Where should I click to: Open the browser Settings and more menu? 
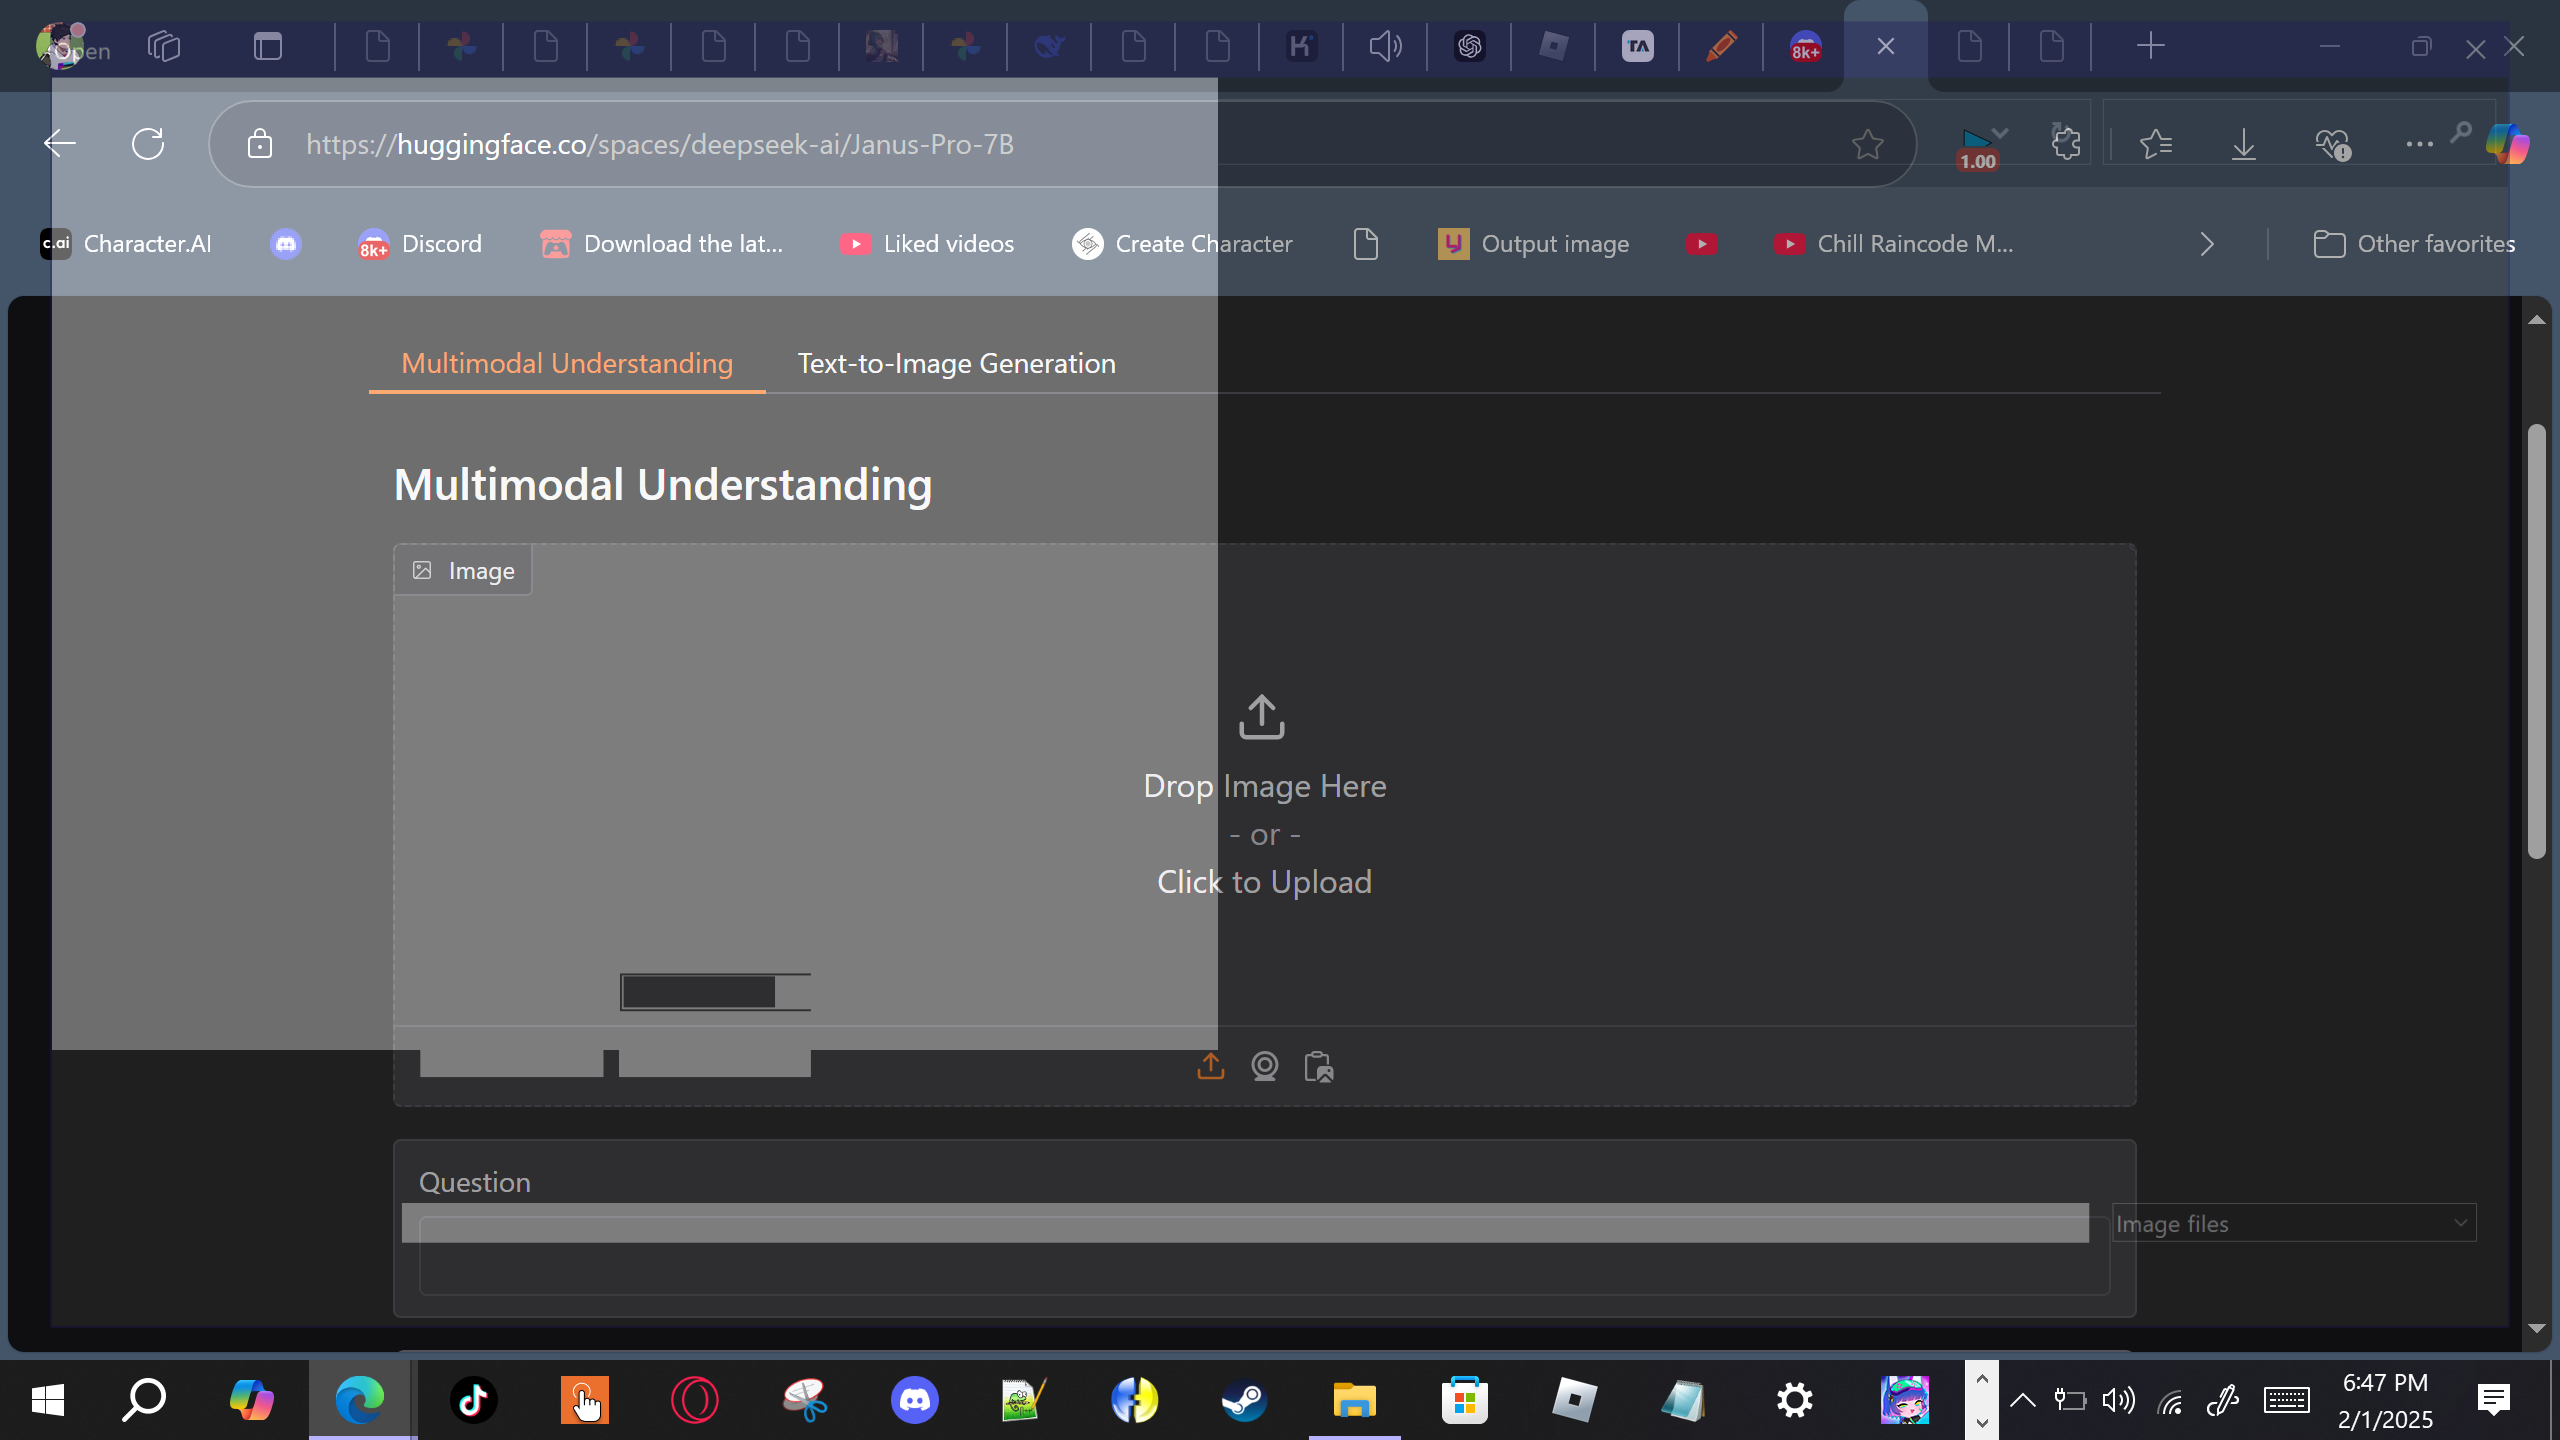click(2419, 144)
